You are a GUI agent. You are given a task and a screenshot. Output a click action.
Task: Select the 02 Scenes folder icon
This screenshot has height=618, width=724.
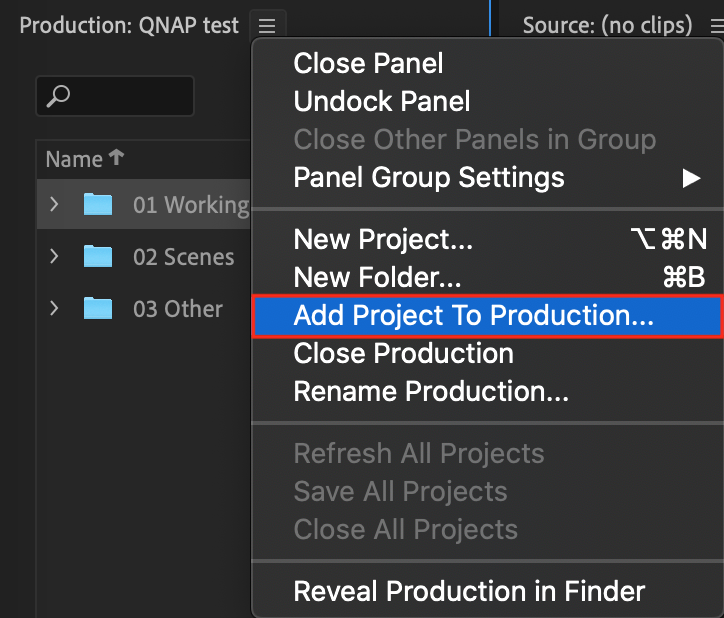click(x=98, y=257)
